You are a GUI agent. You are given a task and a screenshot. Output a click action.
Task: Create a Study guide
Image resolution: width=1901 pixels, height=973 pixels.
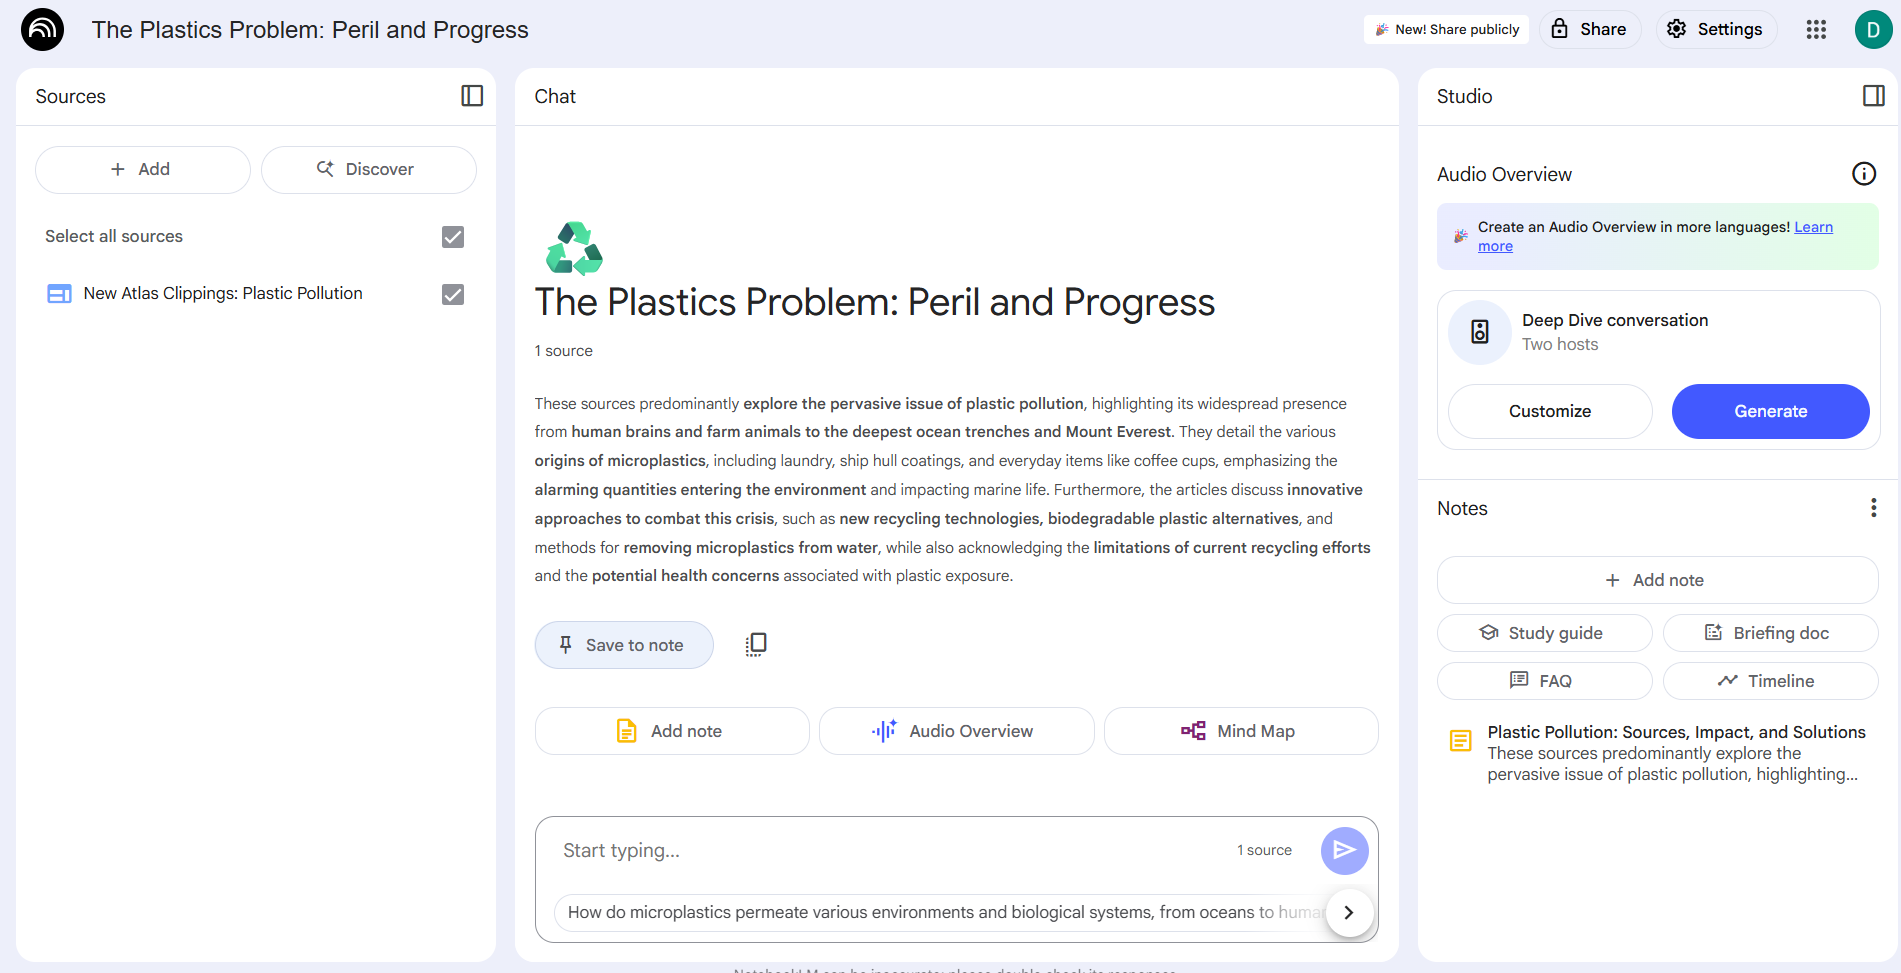click(x=1543, y=633)
